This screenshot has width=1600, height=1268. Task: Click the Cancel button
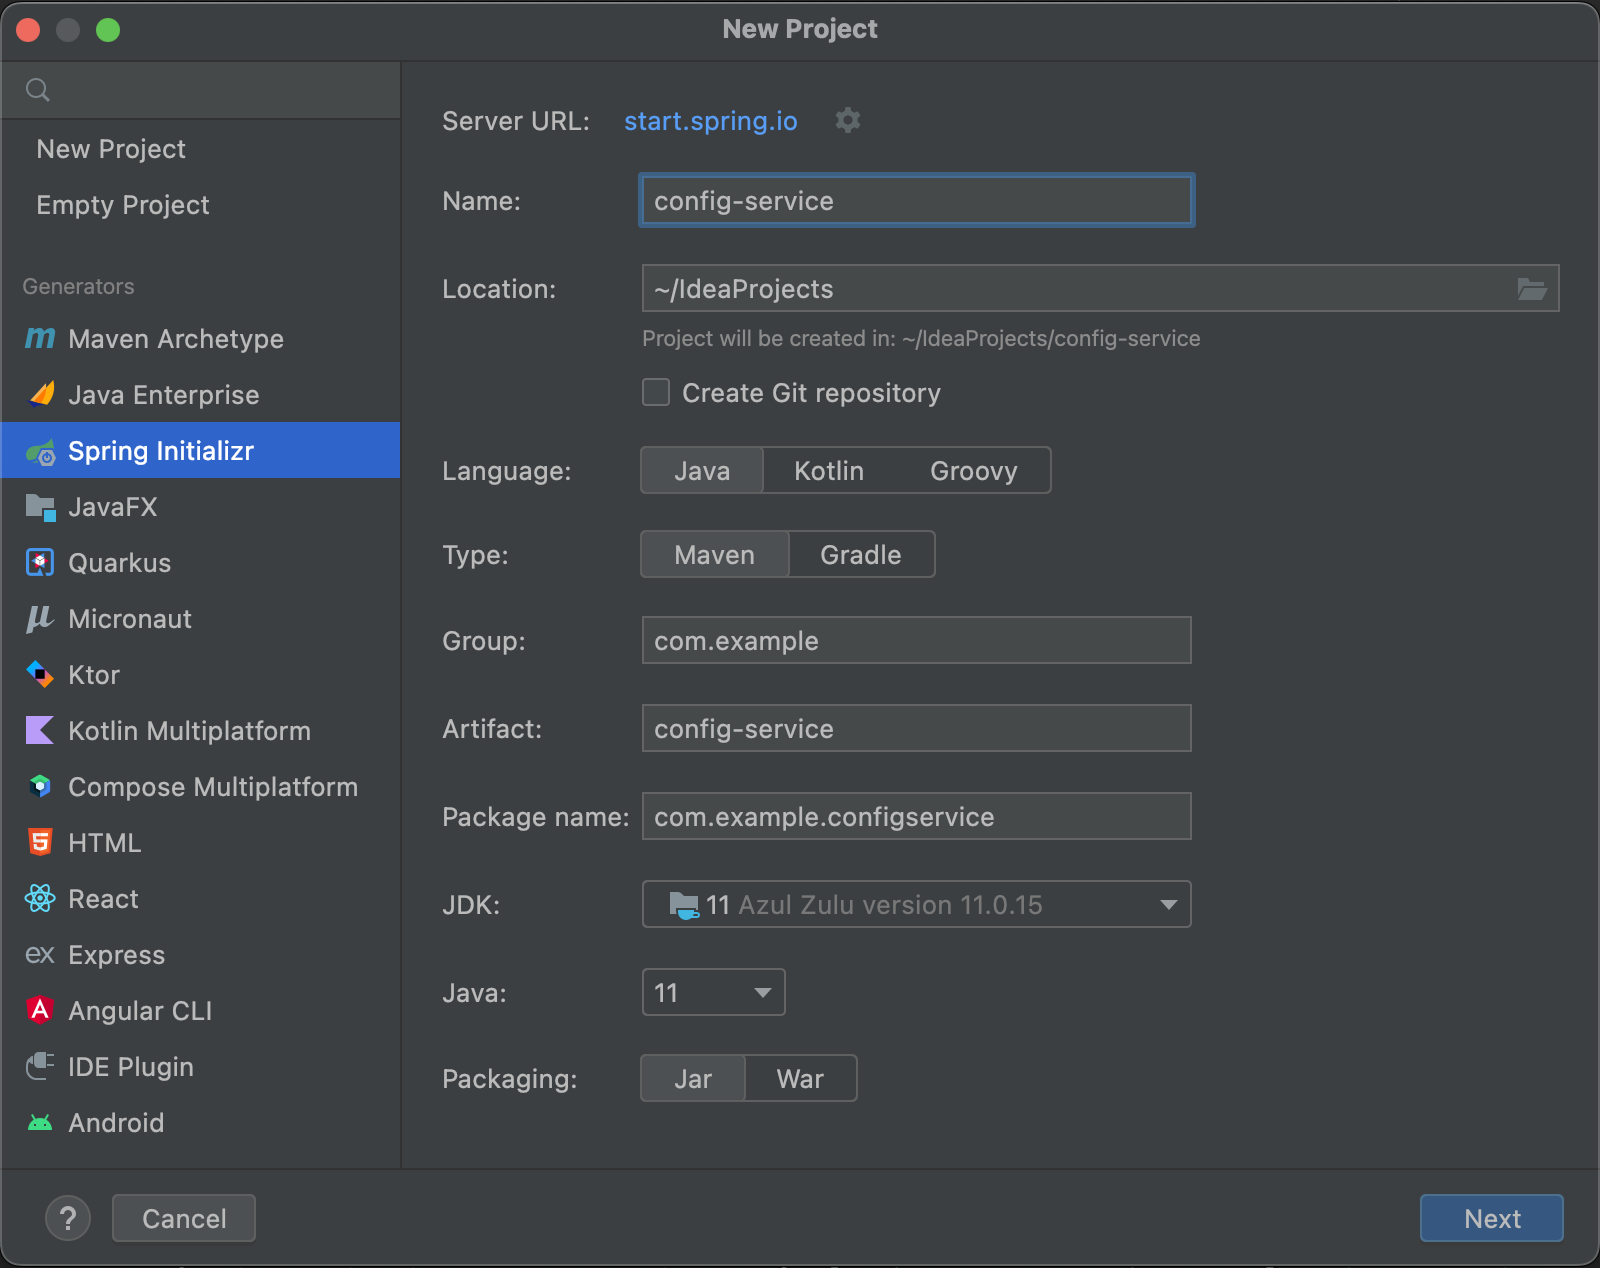click(x=184, y=1218)
